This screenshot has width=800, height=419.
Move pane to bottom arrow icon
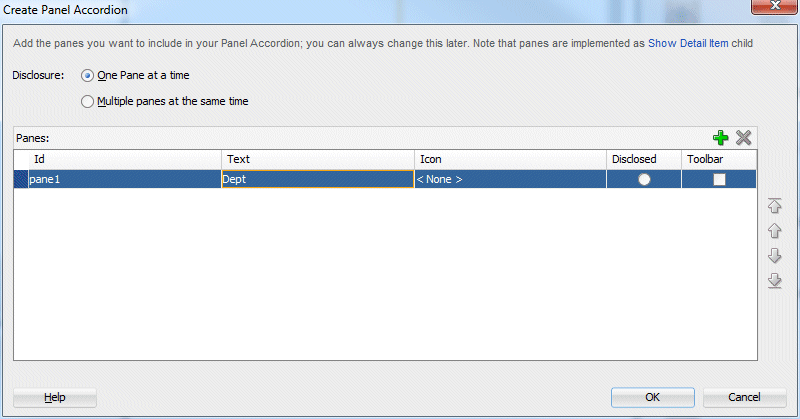coord(774,280)
